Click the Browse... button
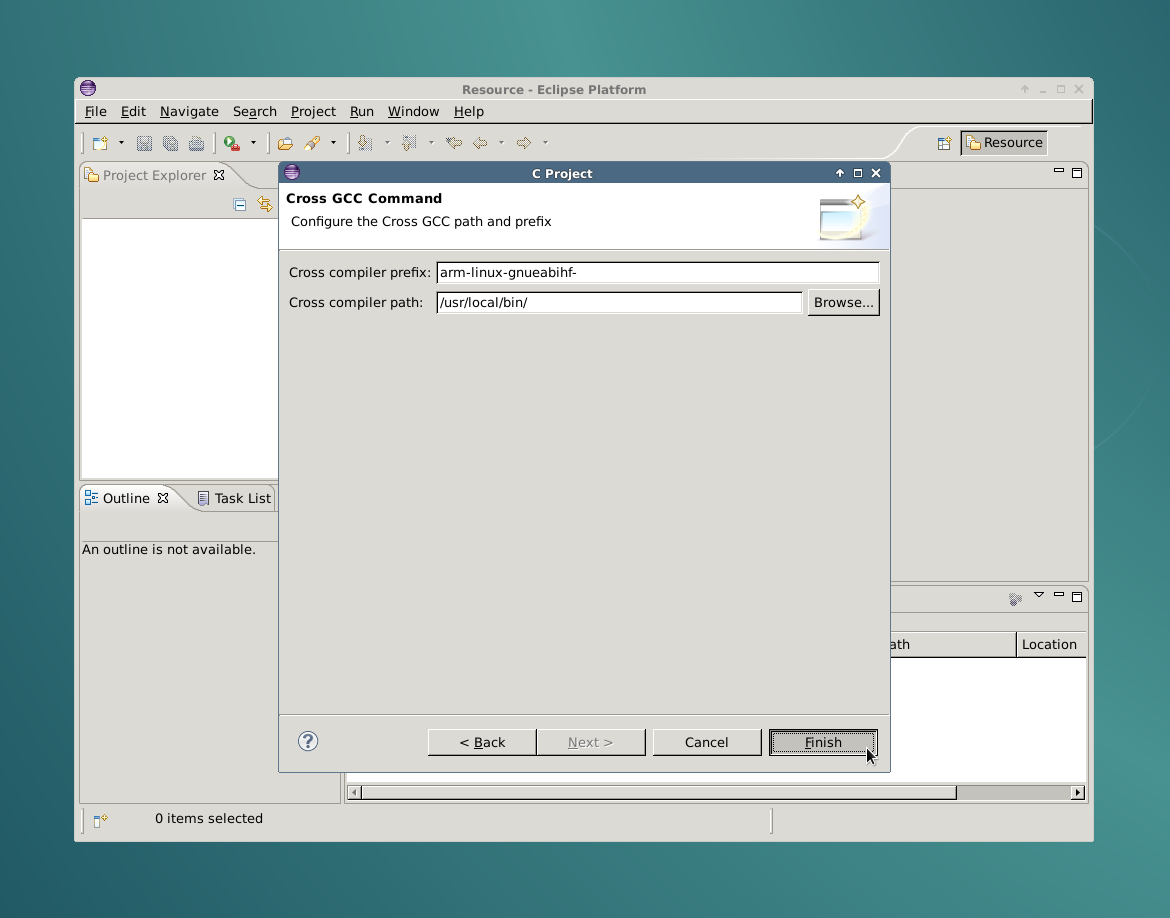This screenshot has height=918, width=1170. point(843,302)
